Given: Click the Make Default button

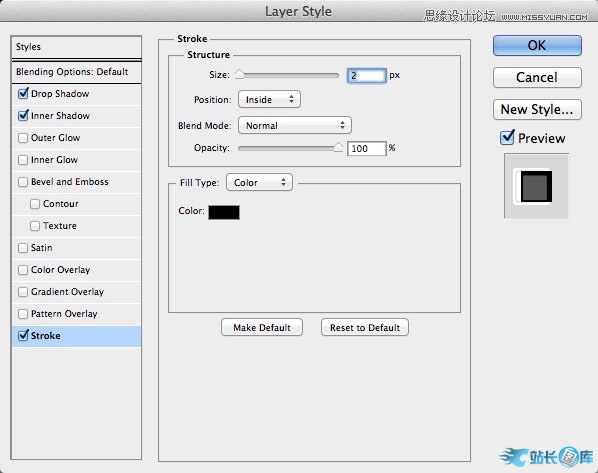Looking at the screenshot, I should (x=262, y=328).
